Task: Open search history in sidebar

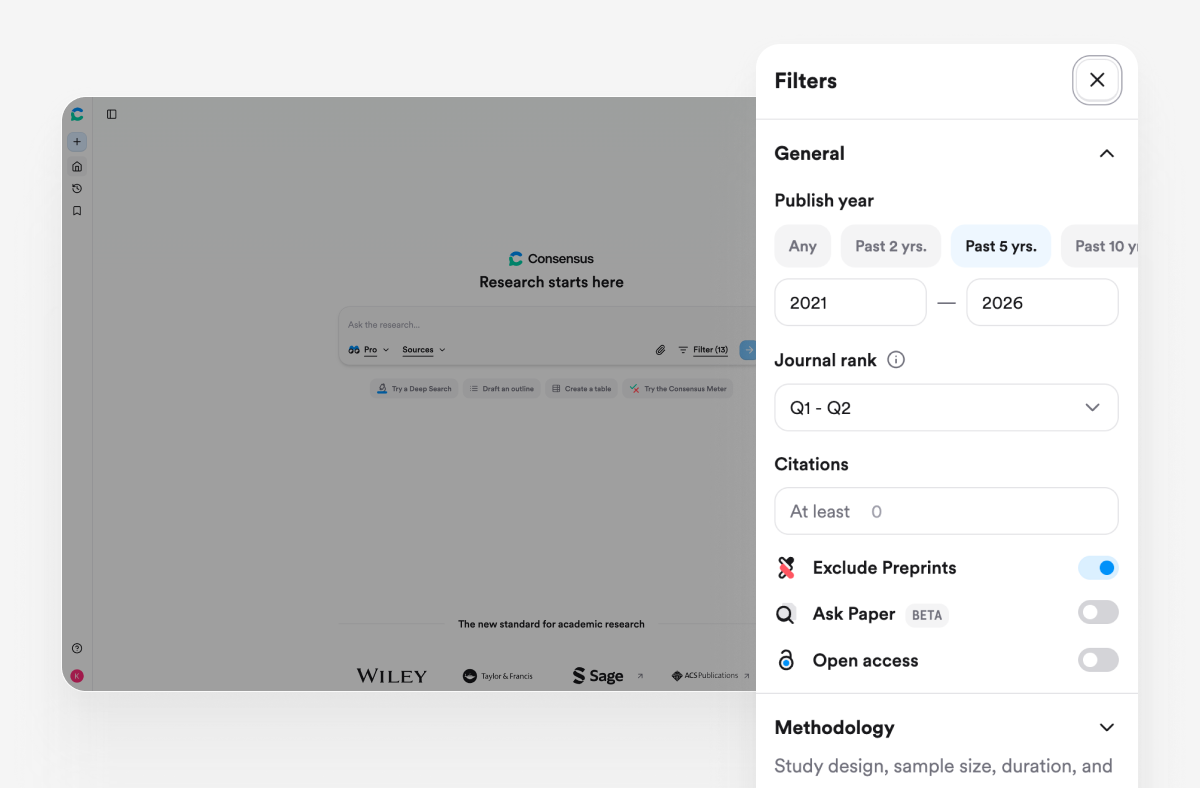Action: (x=77, y=188)
